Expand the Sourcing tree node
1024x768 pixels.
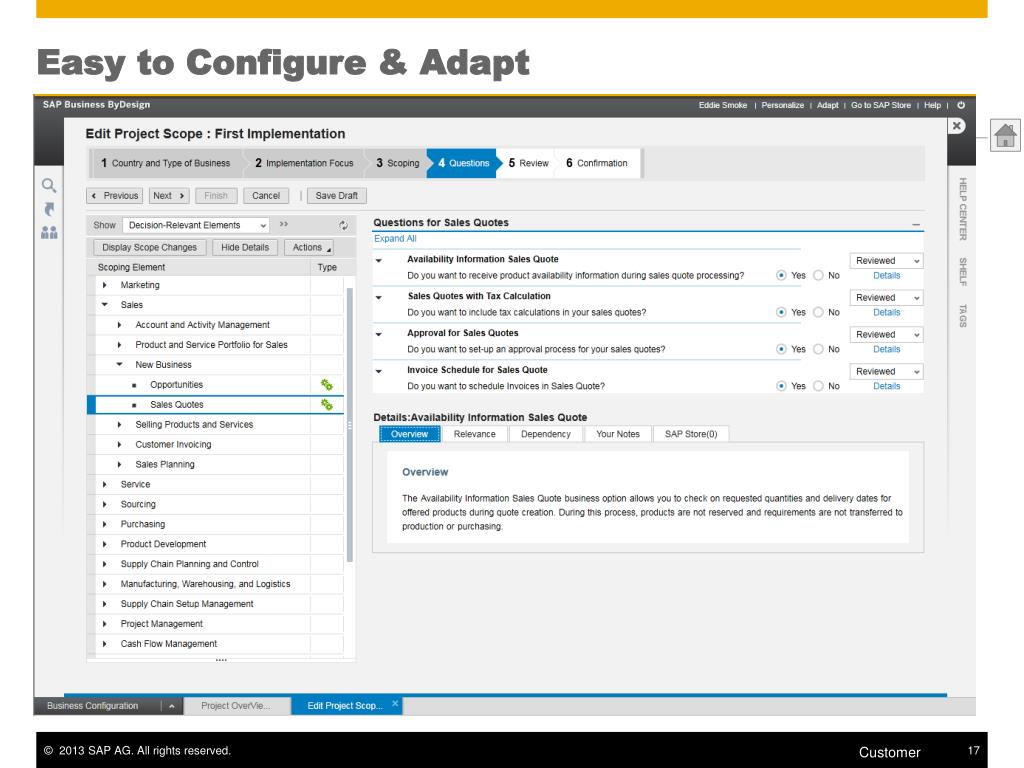104,504
